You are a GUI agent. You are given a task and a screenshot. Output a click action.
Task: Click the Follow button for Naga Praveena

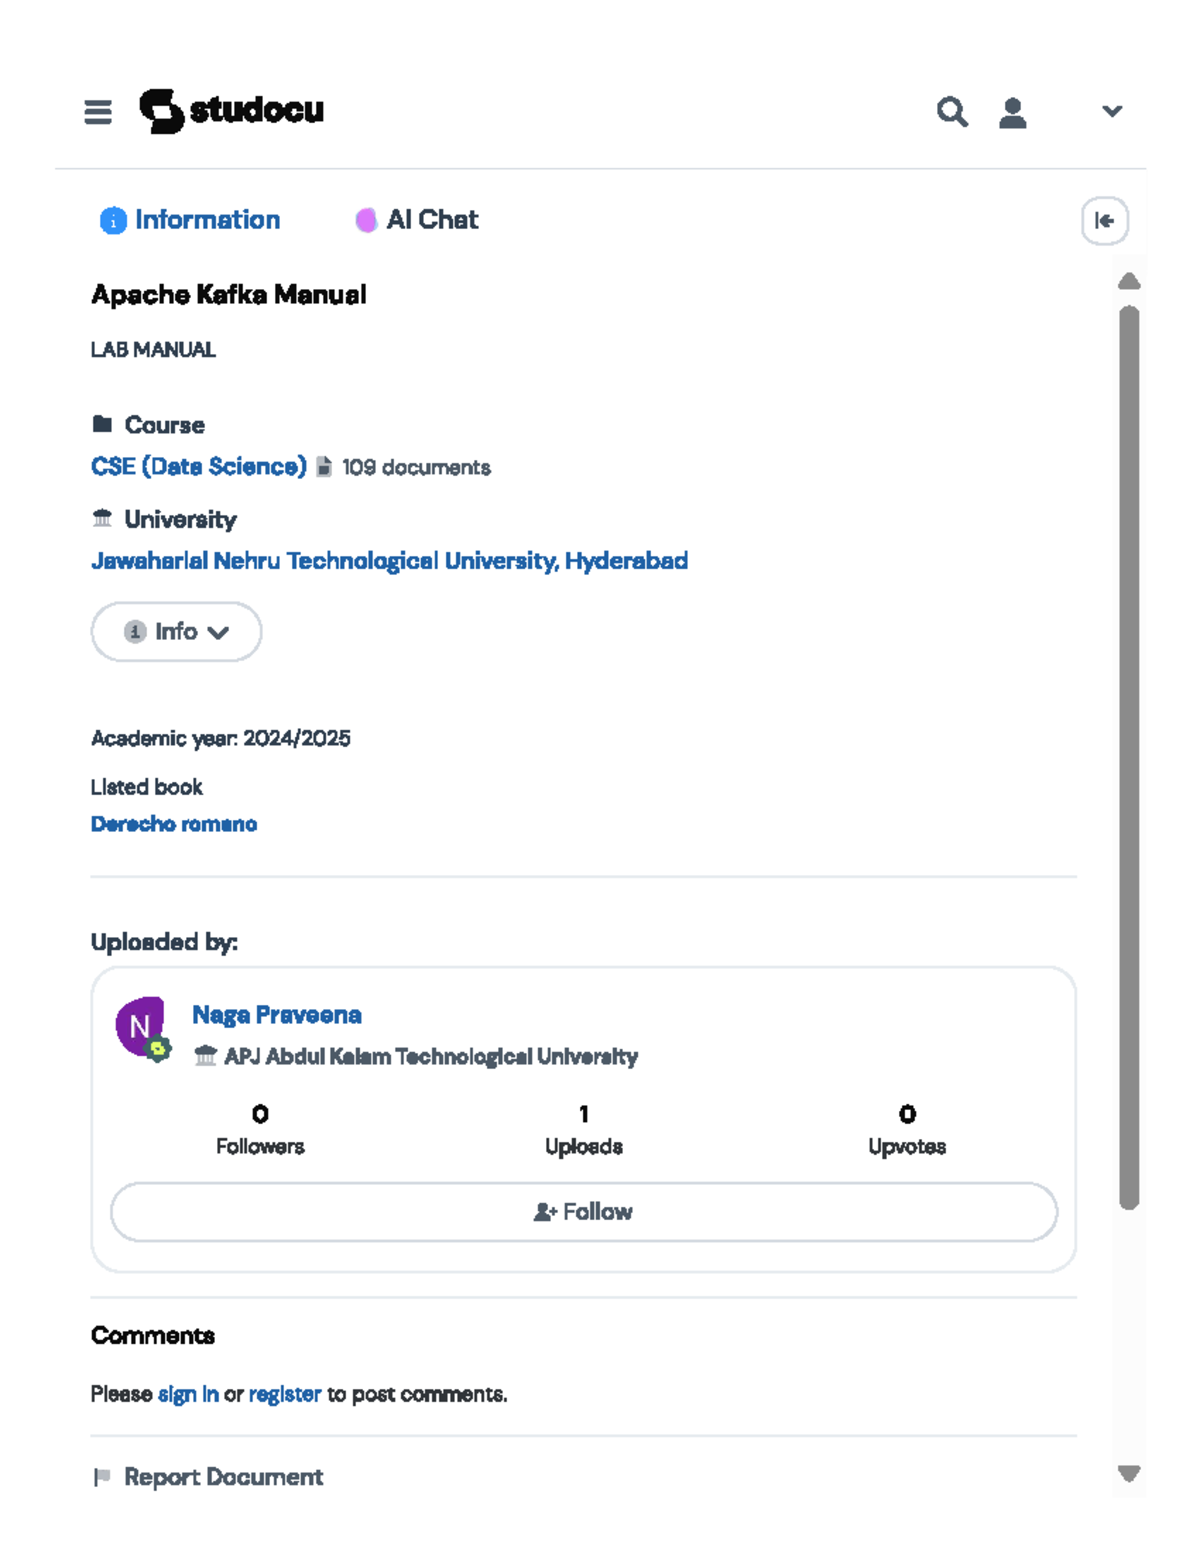coord(583,1211)
